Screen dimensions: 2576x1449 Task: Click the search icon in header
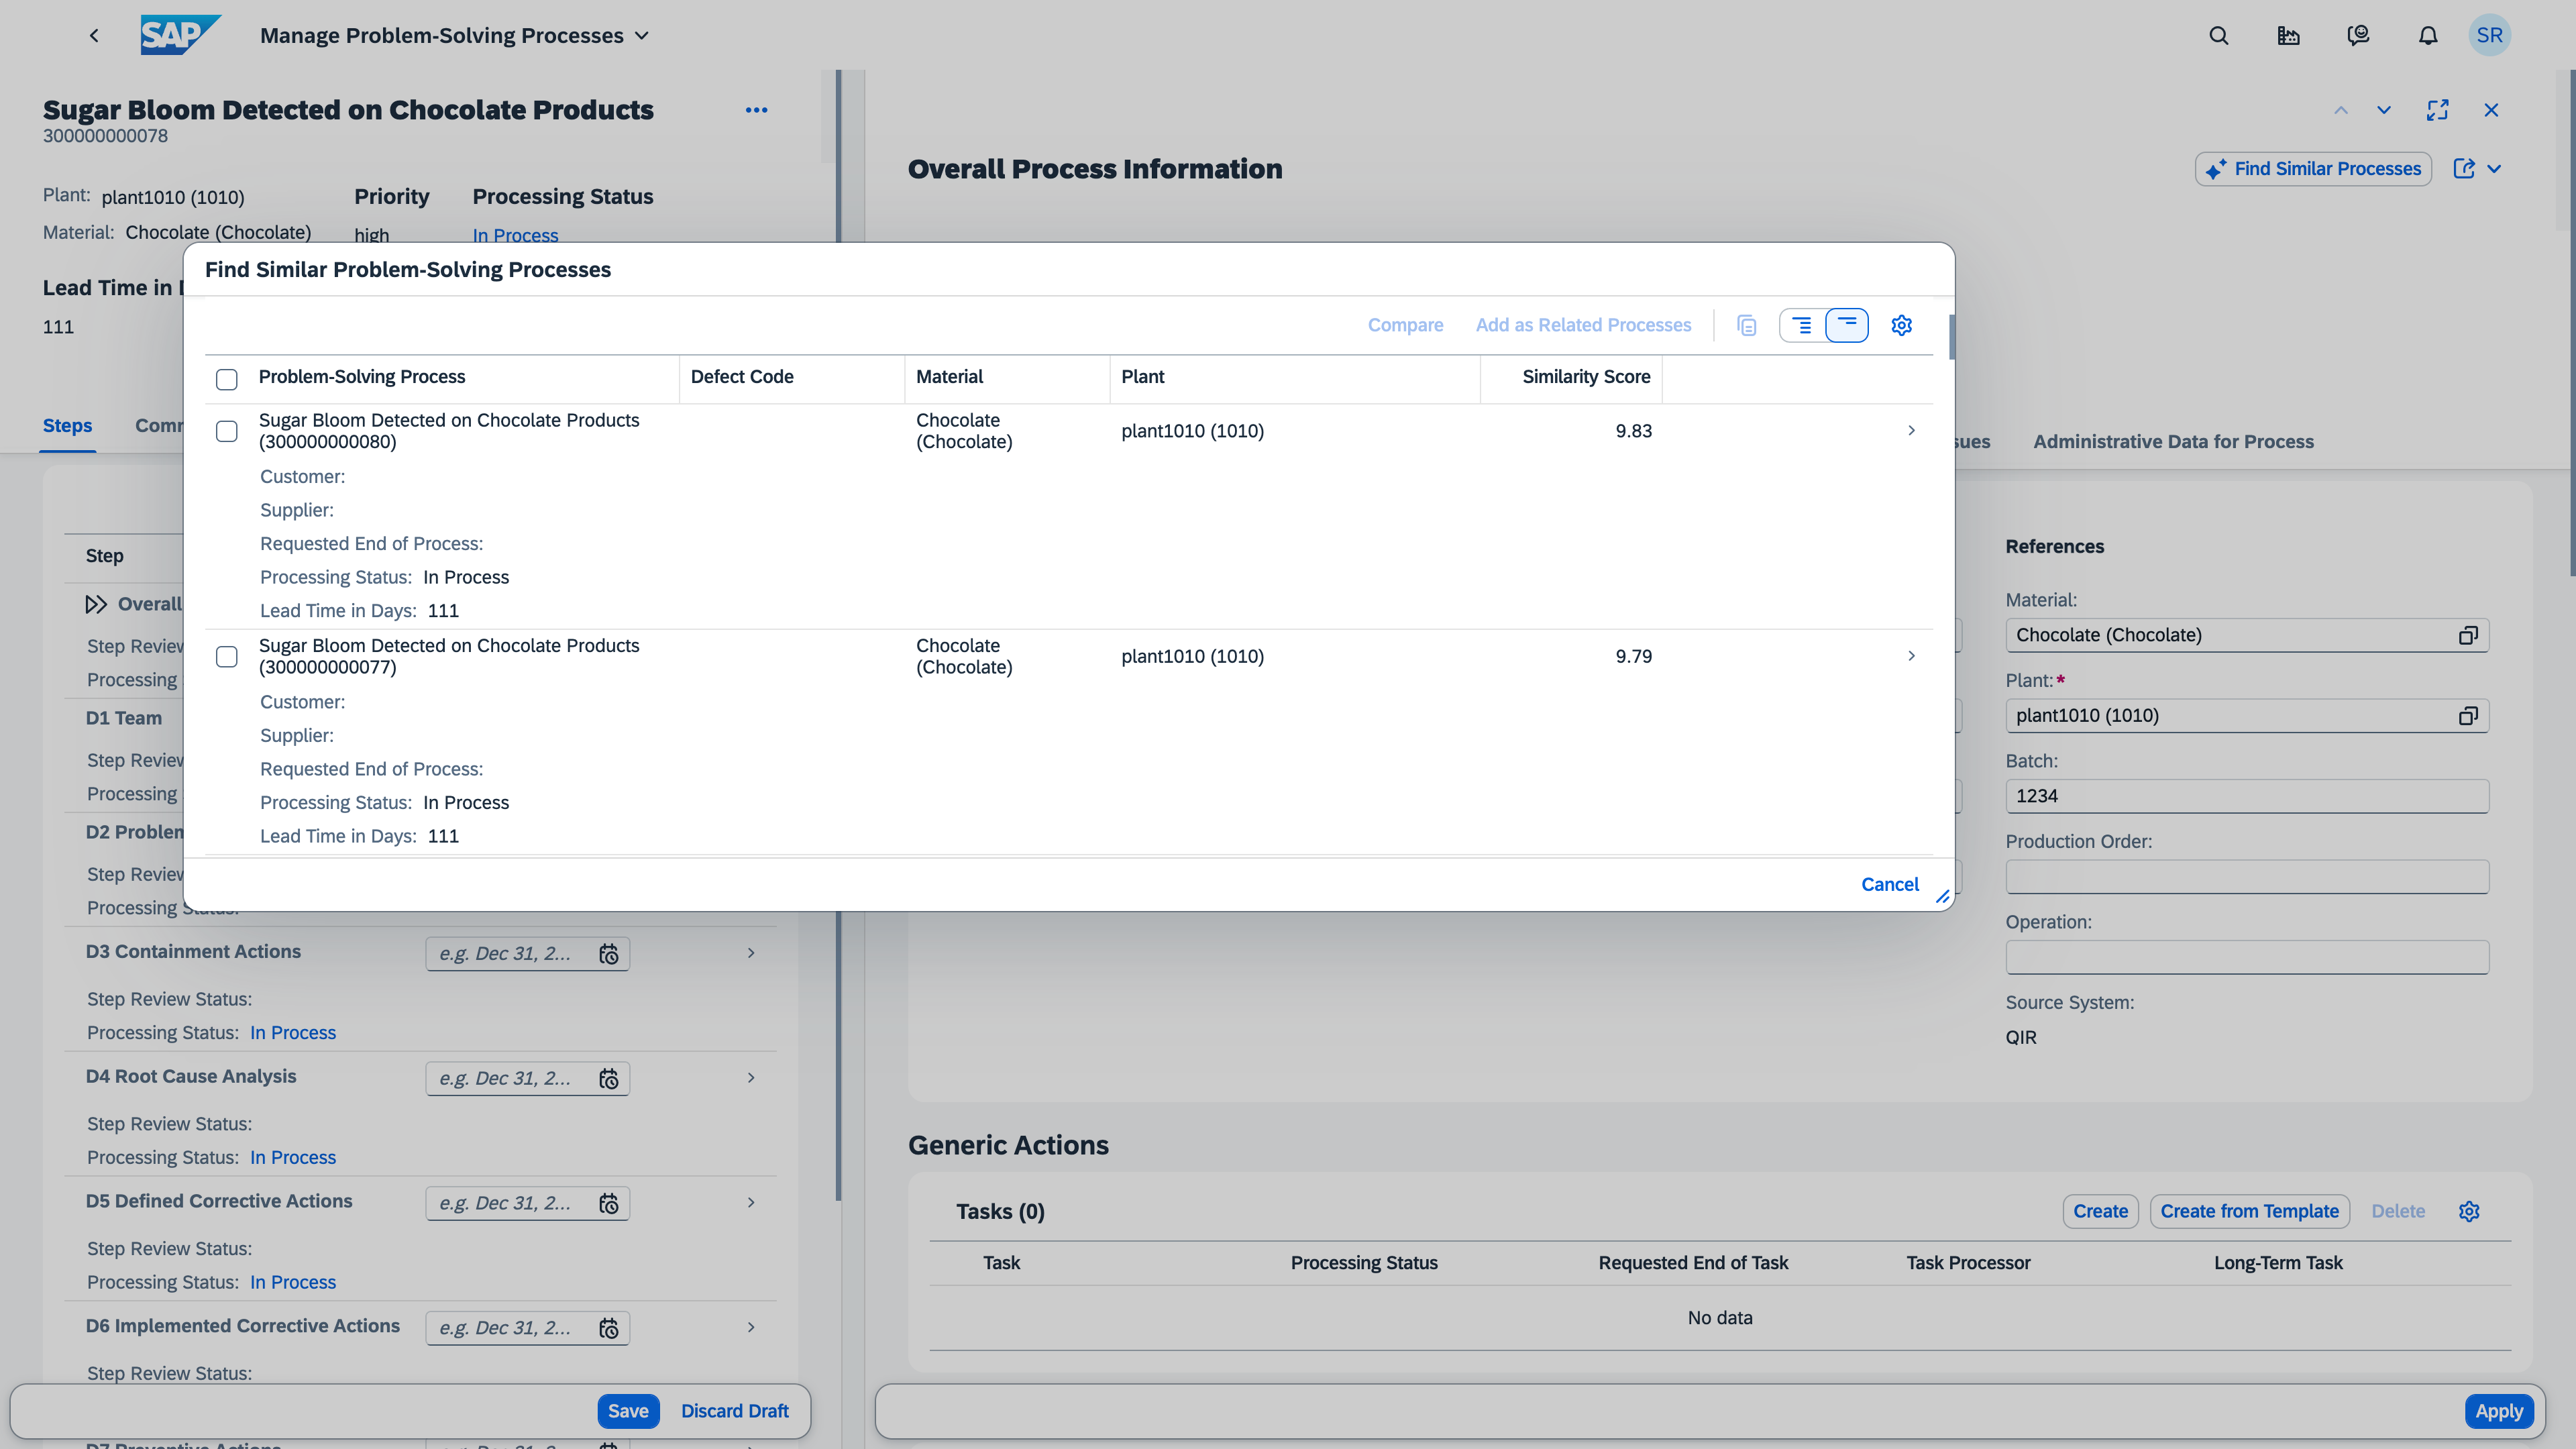pyautogui.click(x=2218, y=36)
